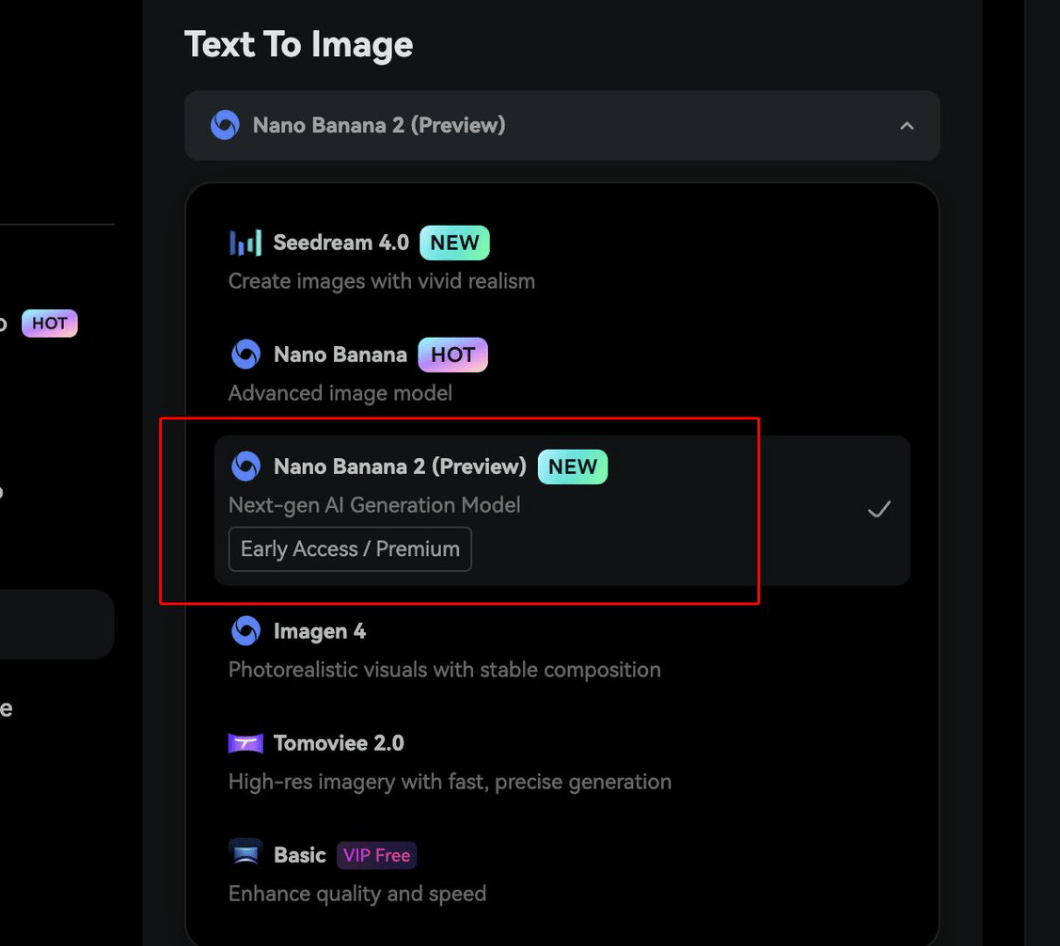Select Nano Banana 2 (Preview) option
This screenshot has height=946, width=1060.
[x=562, y=511]
